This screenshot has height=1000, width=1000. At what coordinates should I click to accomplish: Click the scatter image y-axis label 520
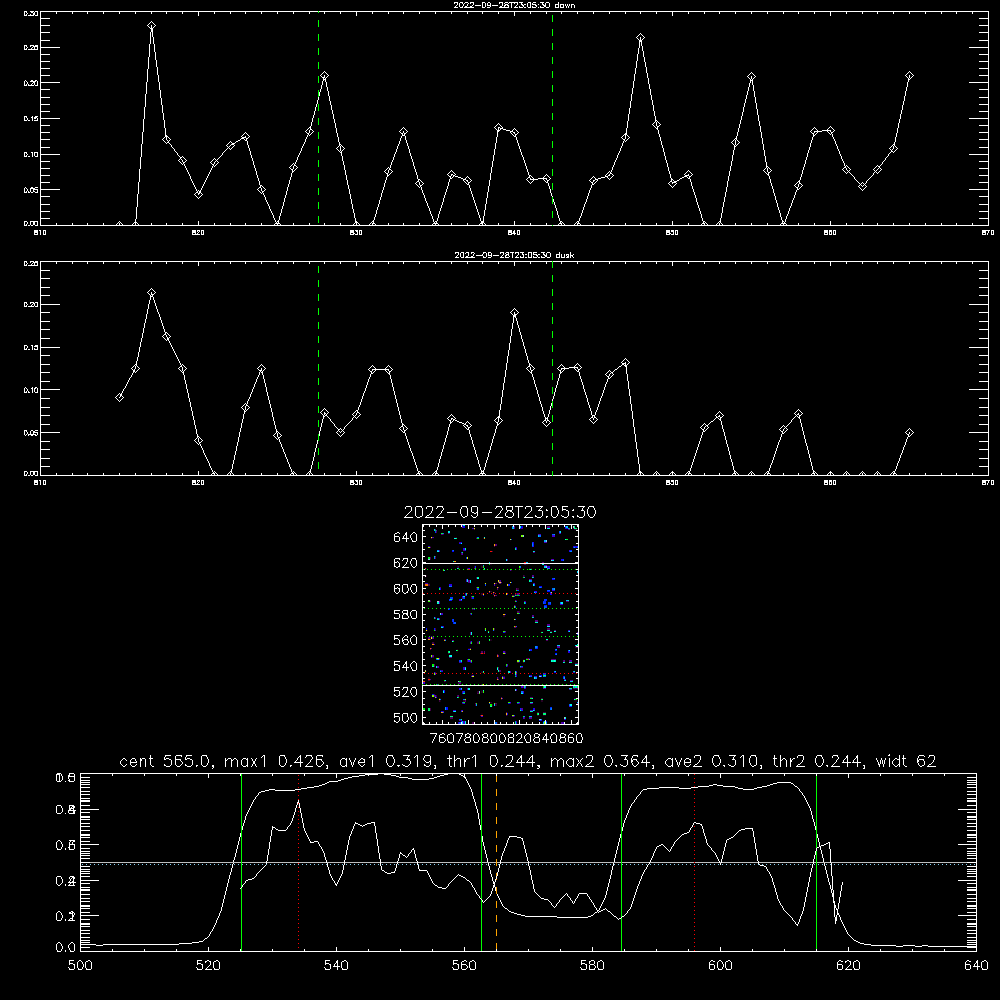coord(406,692)
